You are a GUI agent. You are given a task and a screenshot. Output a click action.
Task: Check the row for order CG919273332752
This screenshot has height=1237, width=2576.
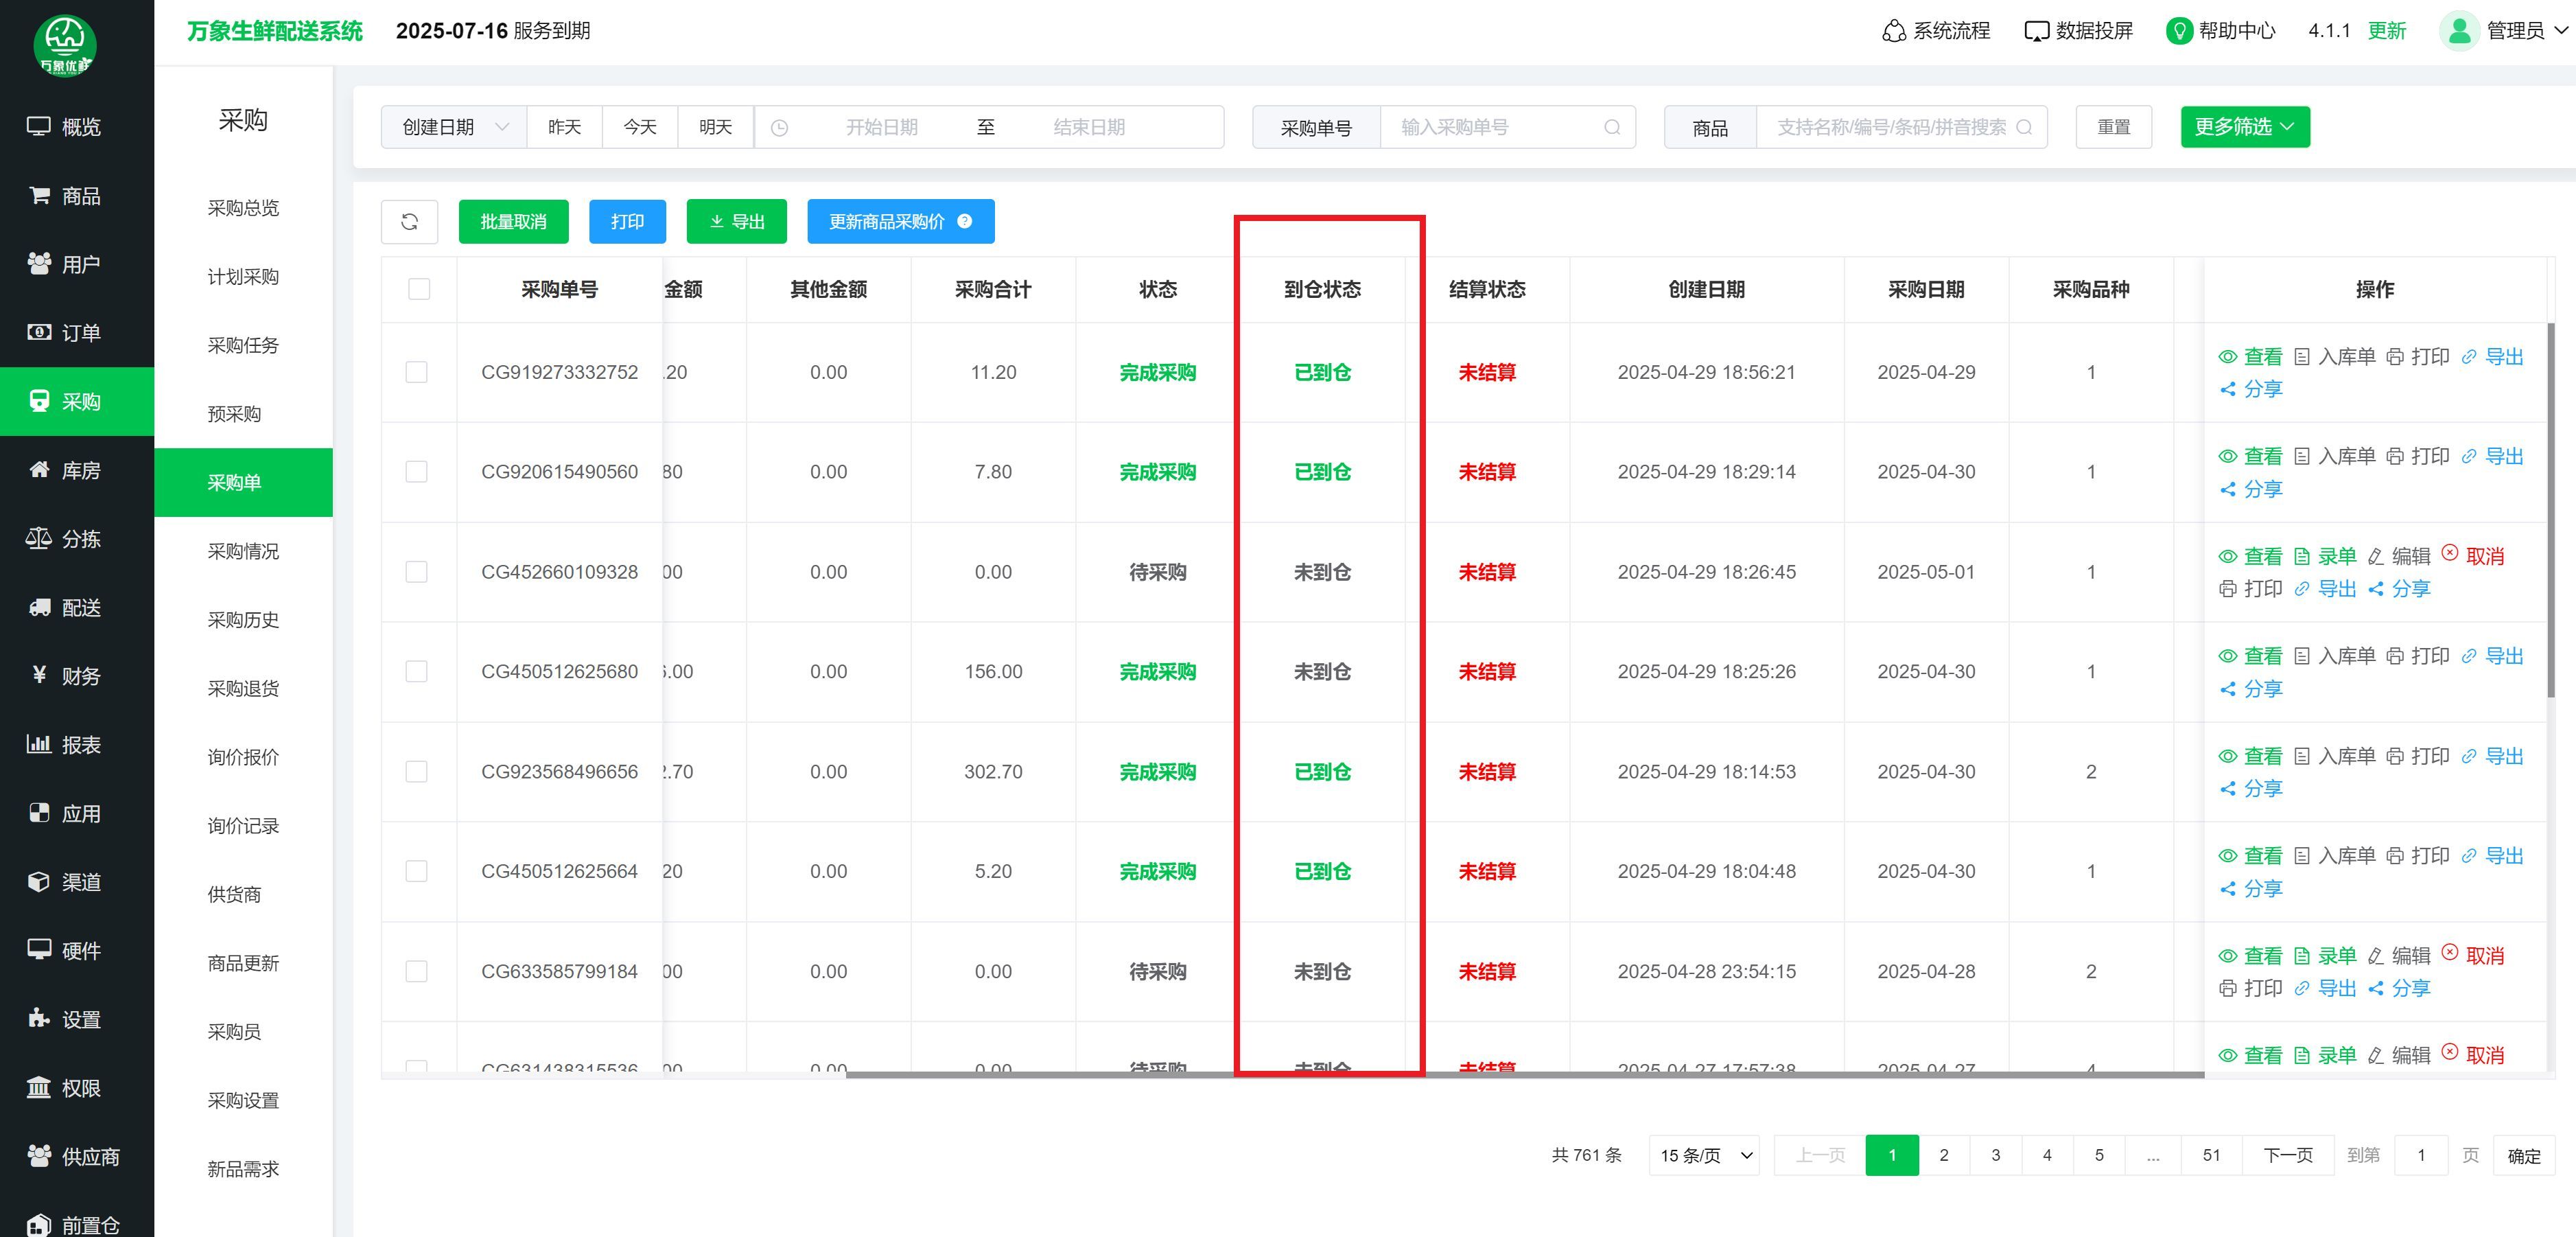coord(417,372)
